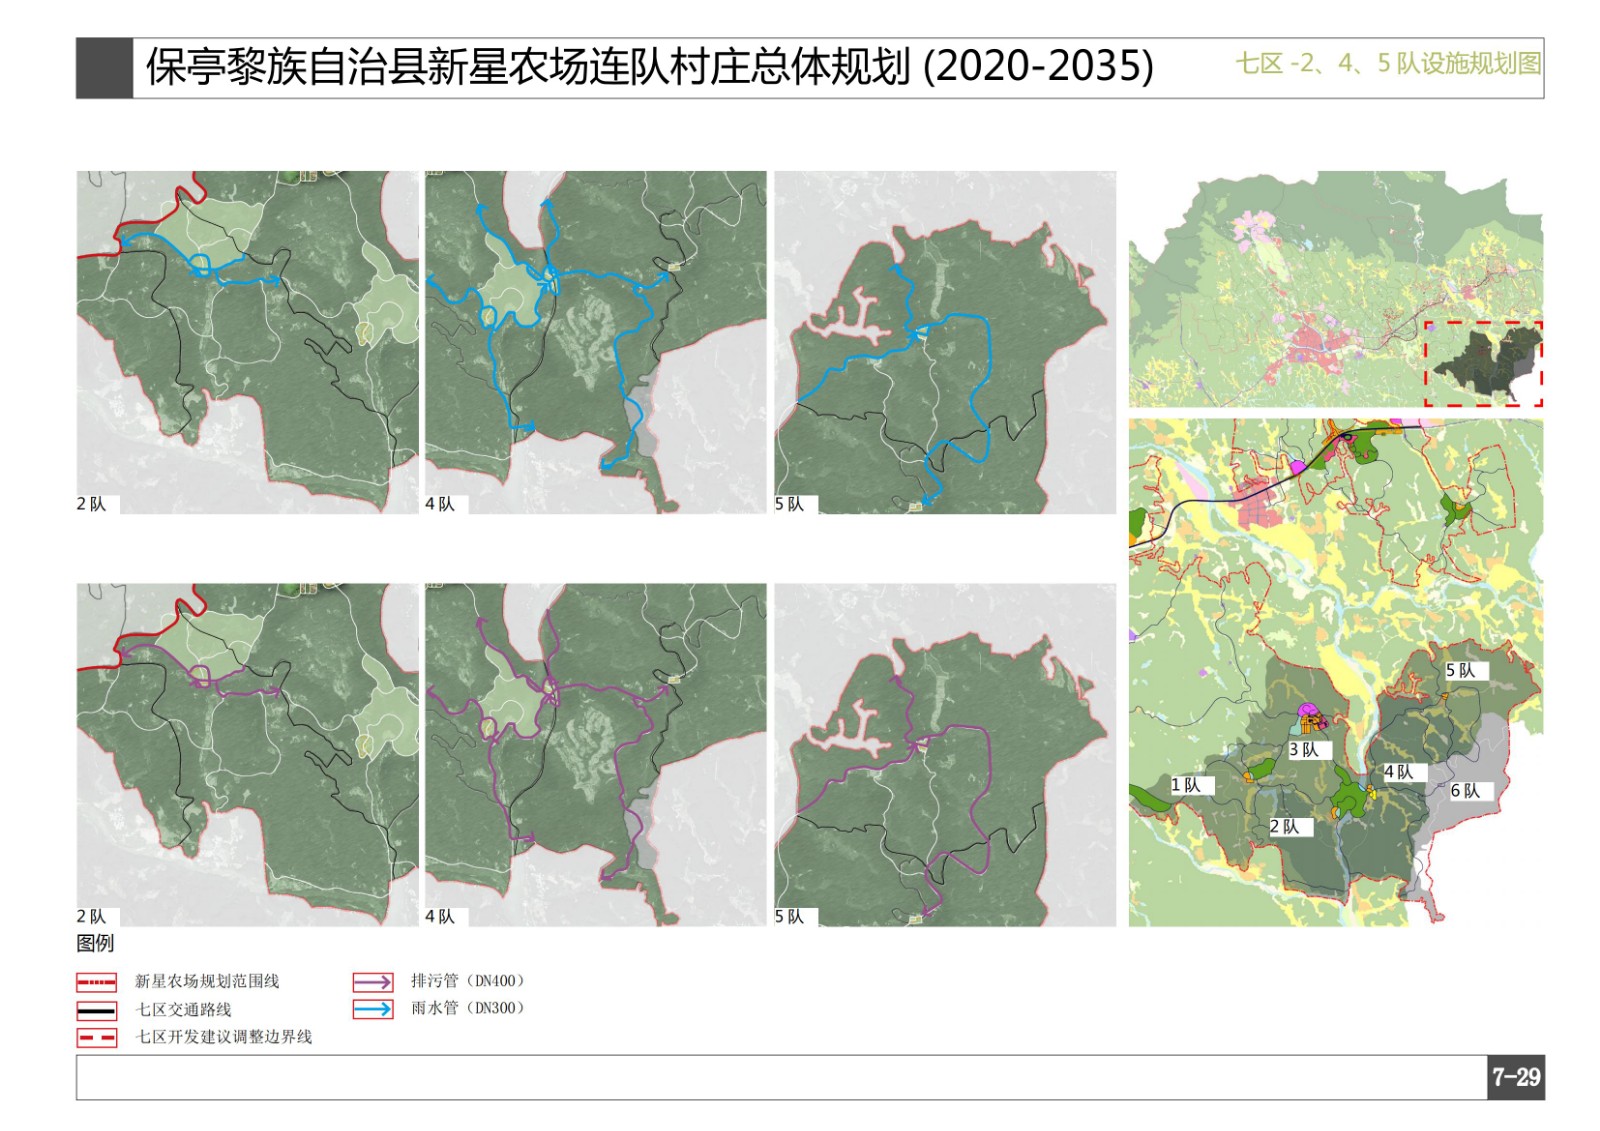Click the 5 队 label on the zone map
Screen dimensions: 1600x1131
[x=1466, y=671]
